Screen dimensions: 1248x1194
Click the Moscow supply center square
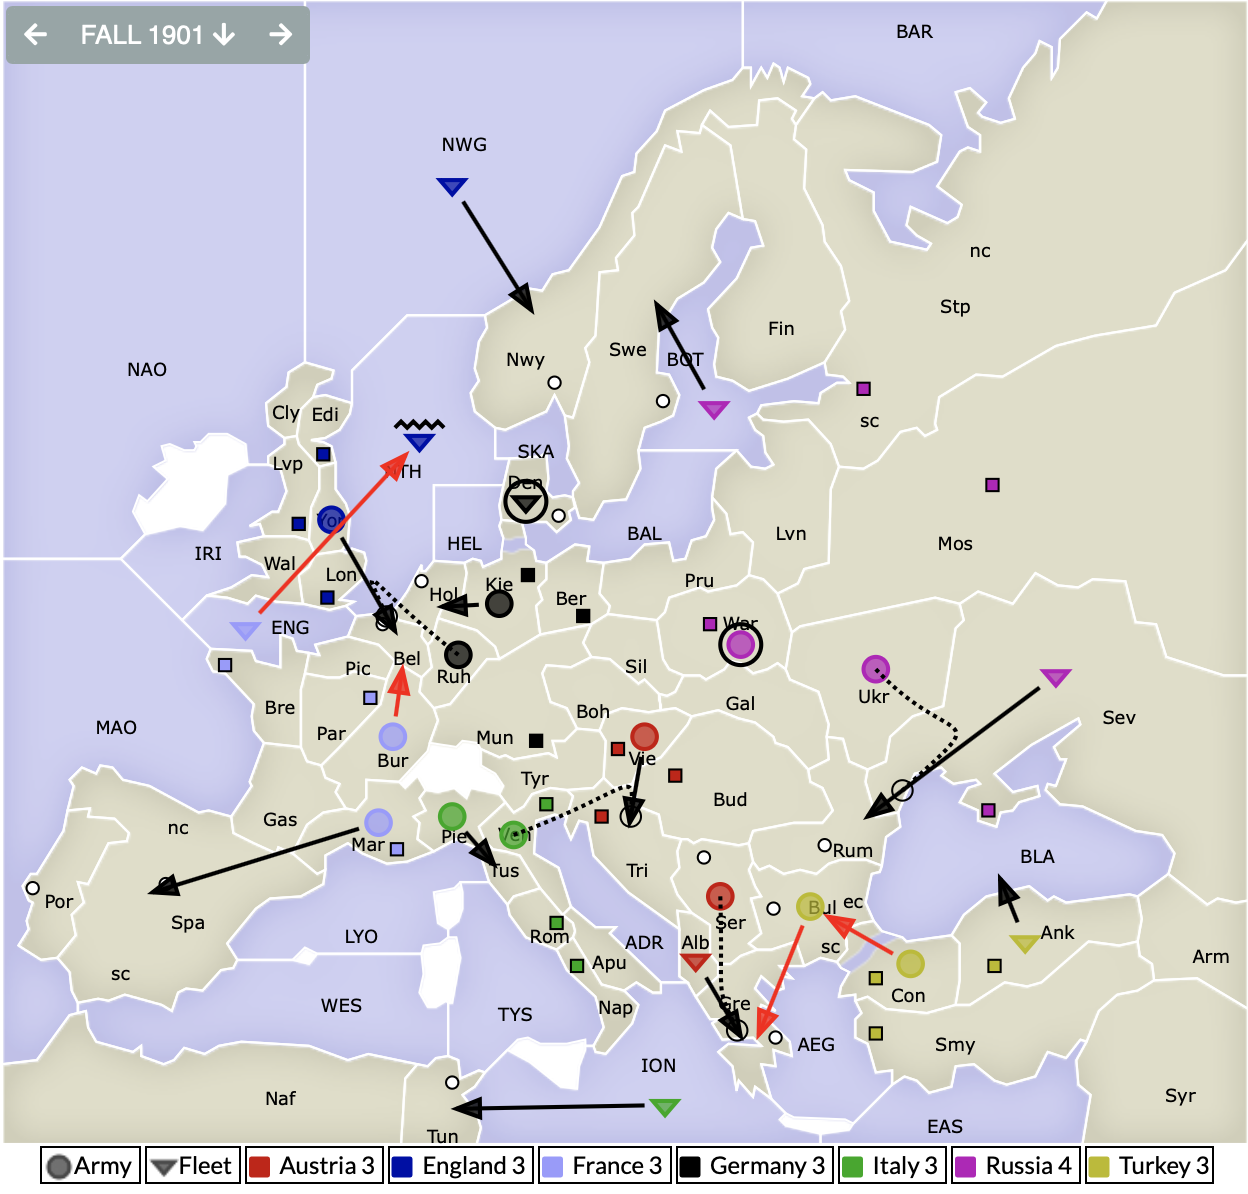(992, 485)
